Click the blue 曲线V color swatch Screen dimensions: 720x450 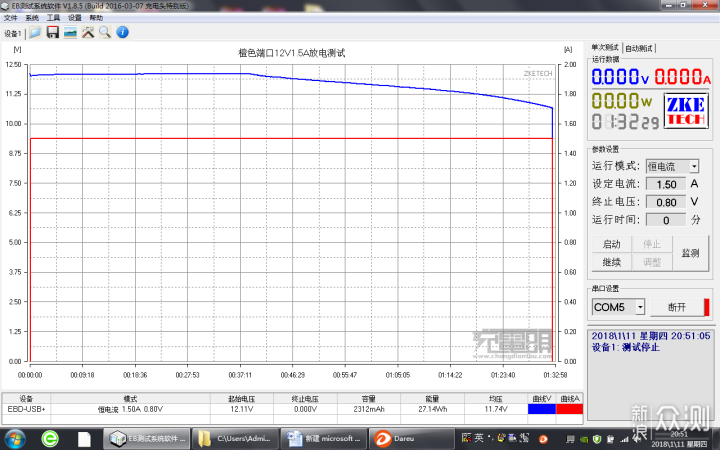click(542, 409)
